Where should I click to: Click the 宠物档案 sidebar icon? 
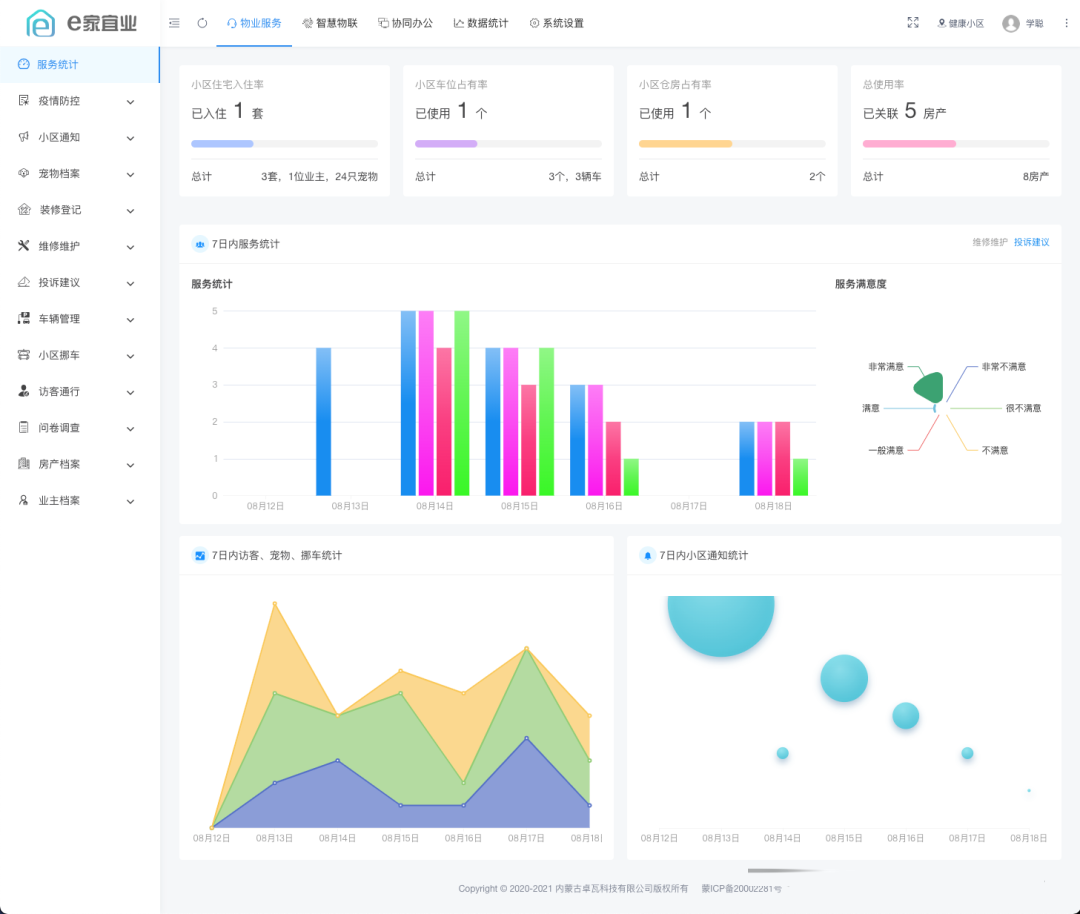(23, 173)
